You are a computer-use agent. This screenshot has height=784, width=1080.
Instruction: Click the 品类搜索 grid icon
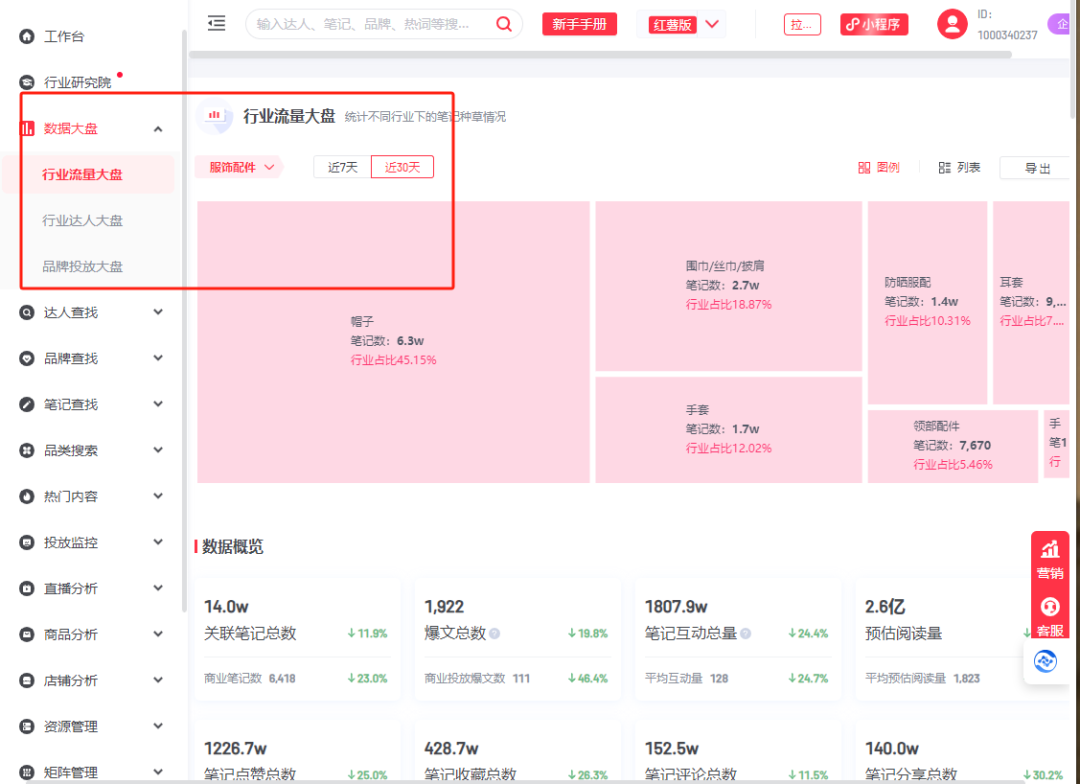pyautogui.click(x=26, y=451)
